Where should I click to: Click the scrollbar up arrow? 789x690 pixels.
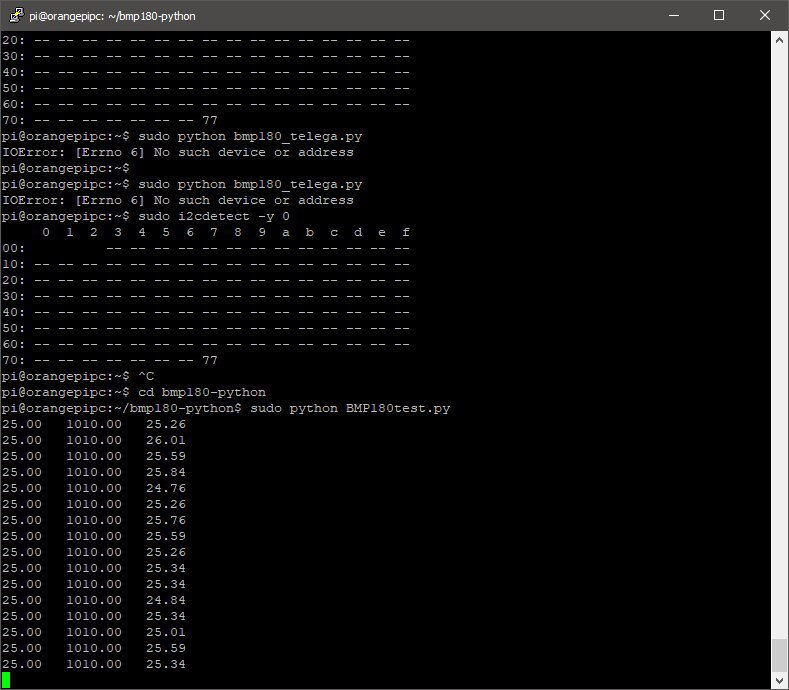779,40
